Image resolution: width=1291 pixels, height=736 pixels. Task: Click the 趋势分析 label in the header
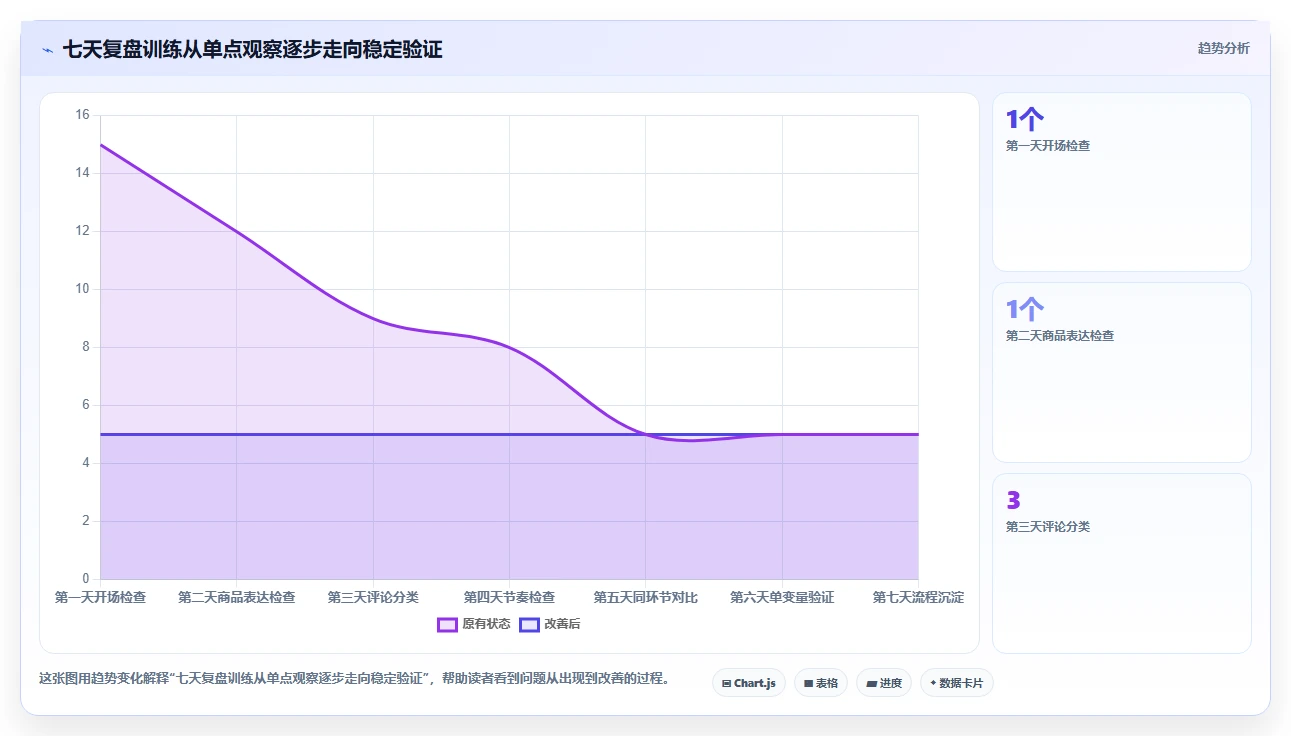pyautogui.click(x=1224, y=48)
